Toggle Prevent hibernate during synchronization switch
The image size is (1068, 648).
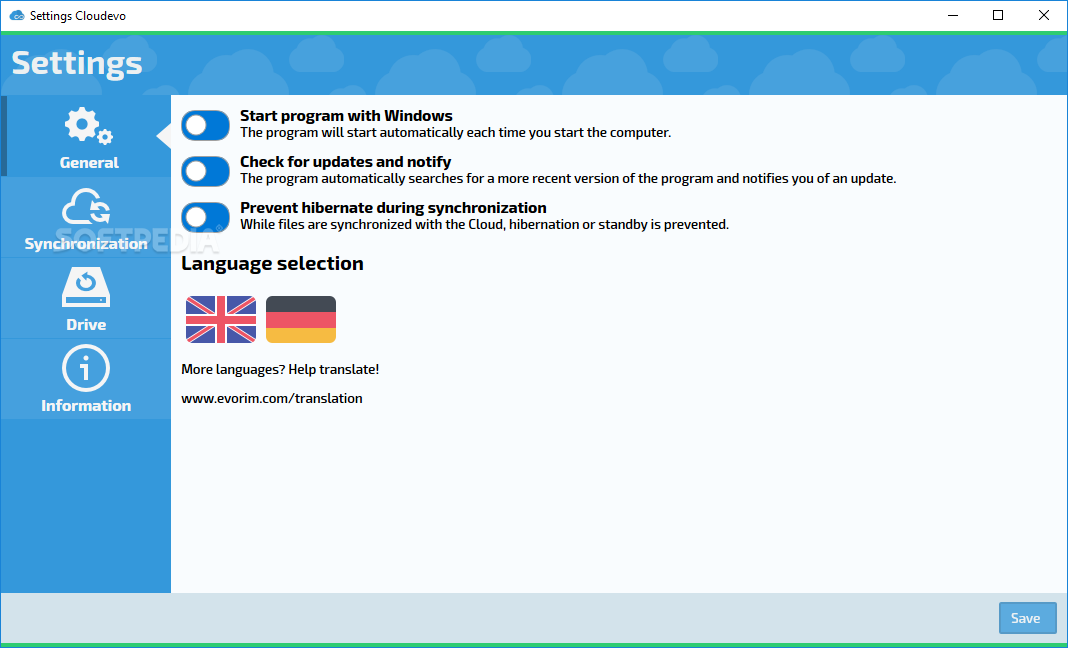click(x=206, y=217)
